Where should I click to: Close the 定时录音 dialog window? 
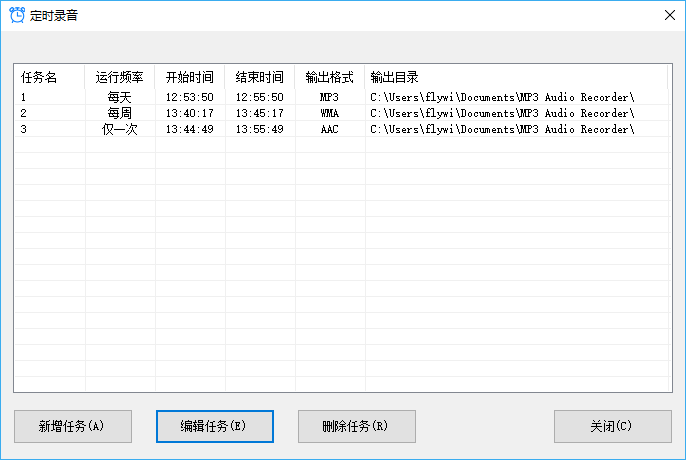click(669, 15)
